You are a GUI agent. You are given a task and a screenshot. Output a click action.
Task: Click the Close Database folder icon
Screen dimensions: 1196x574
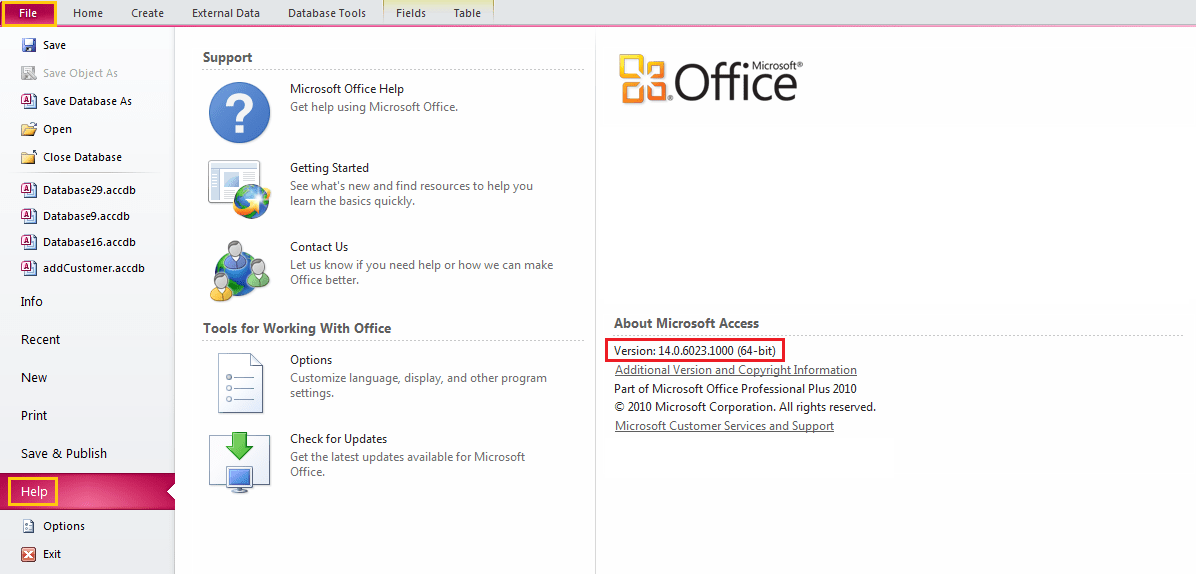click(29, 157)
